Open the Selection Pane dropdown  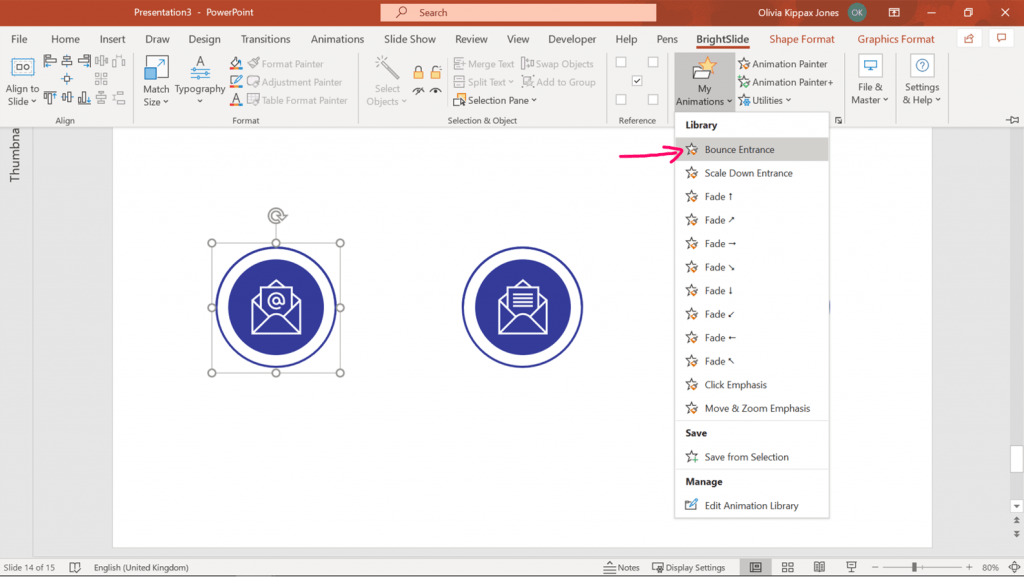point(495,100)
